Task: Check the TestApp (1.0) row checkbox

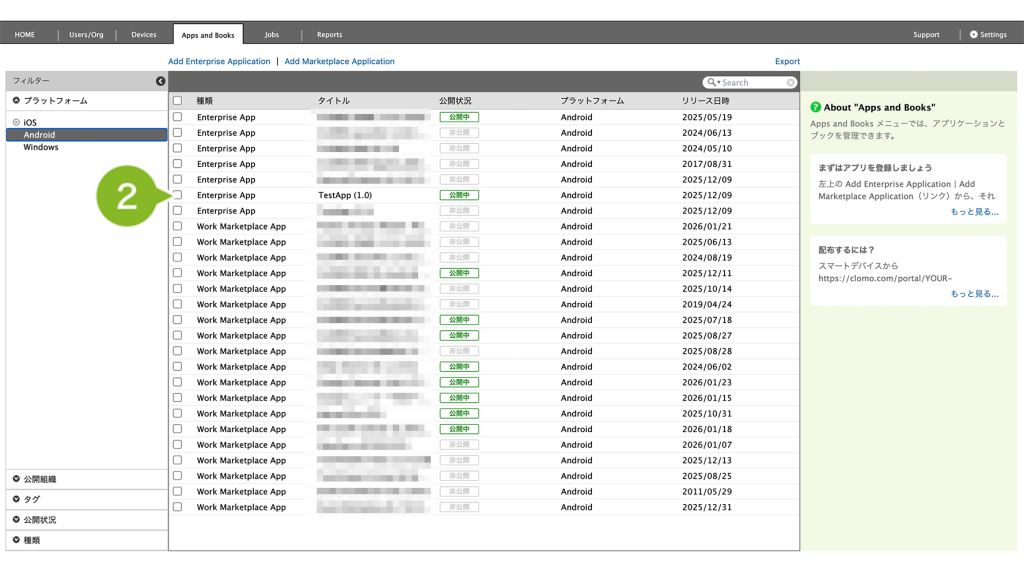Action: click(178, 195)
